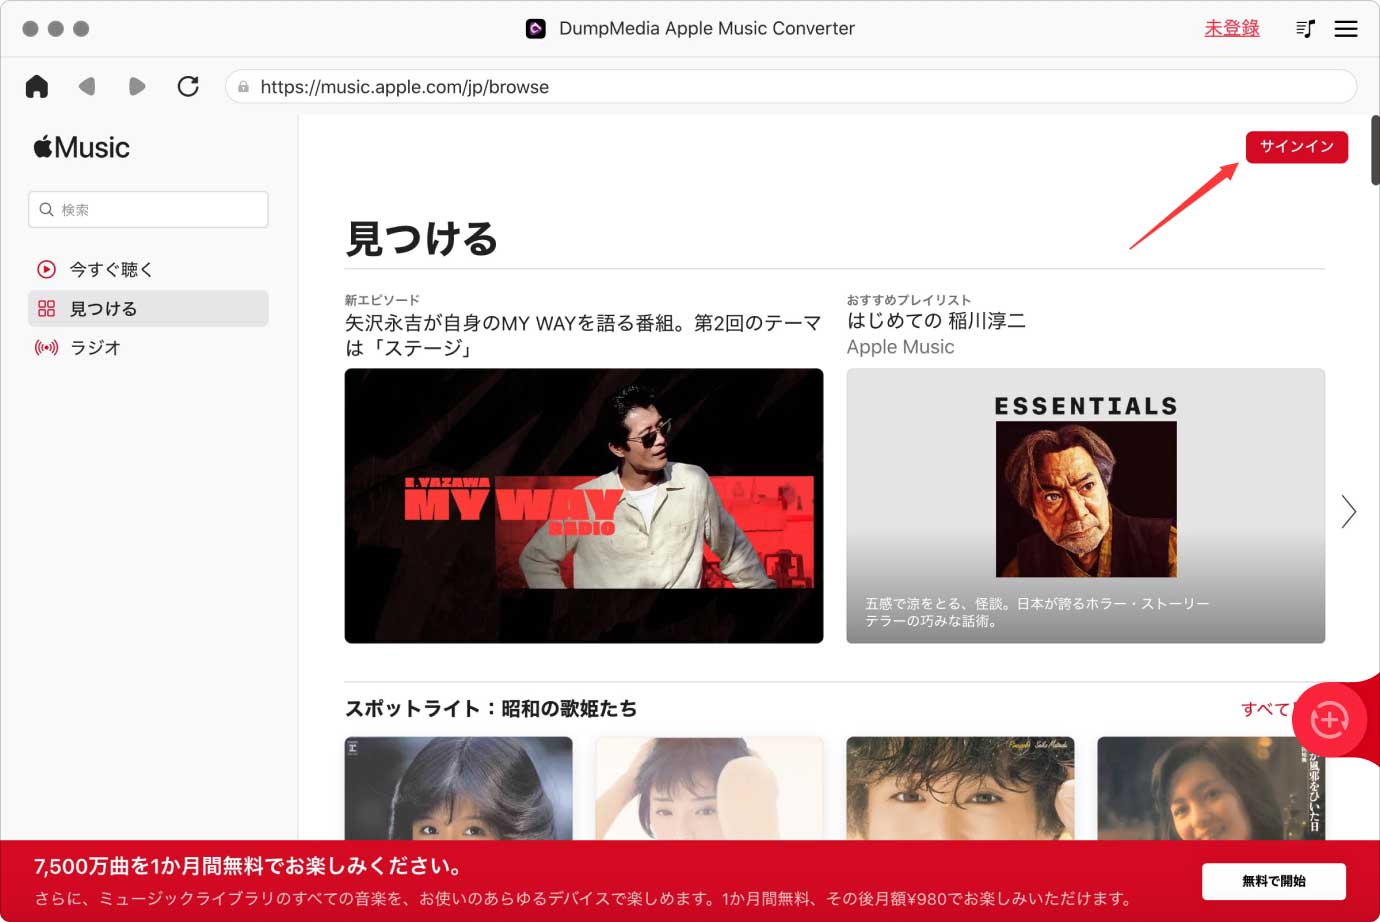Open 今すぐ聴く in the sidebar
This screenshot has width=1380, height=922.
coord(148,269)
